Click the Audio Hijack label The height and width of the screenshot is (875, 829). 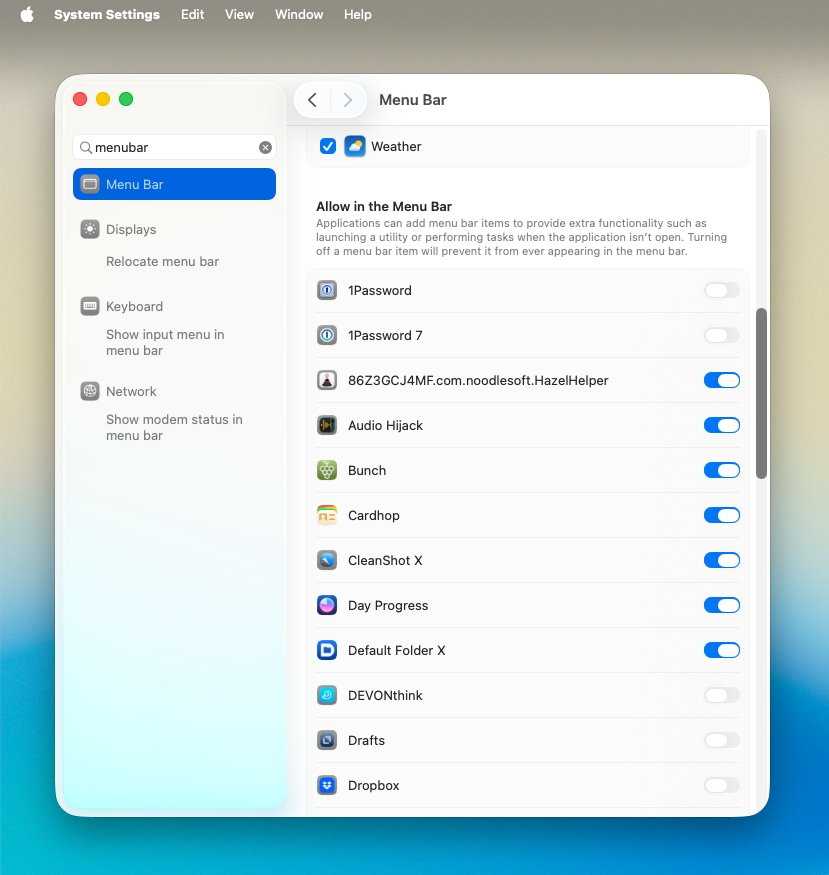pos(385,425)
